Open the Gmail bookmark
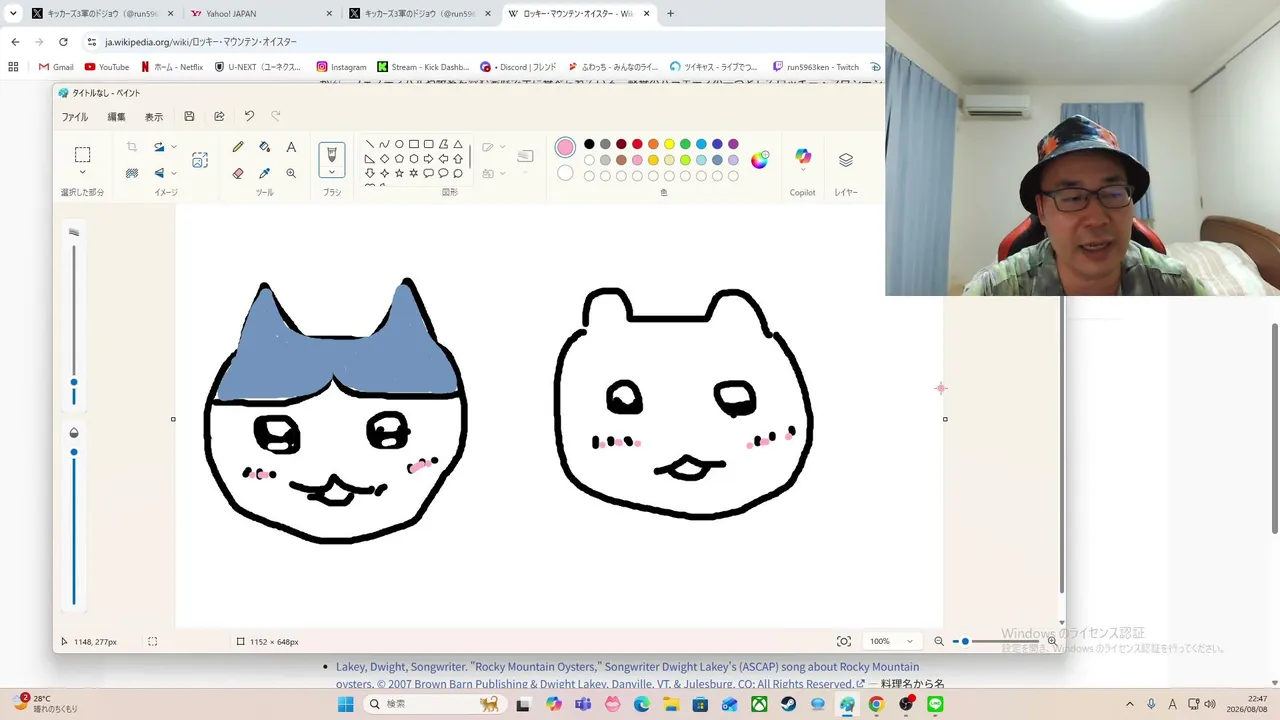 56,67
